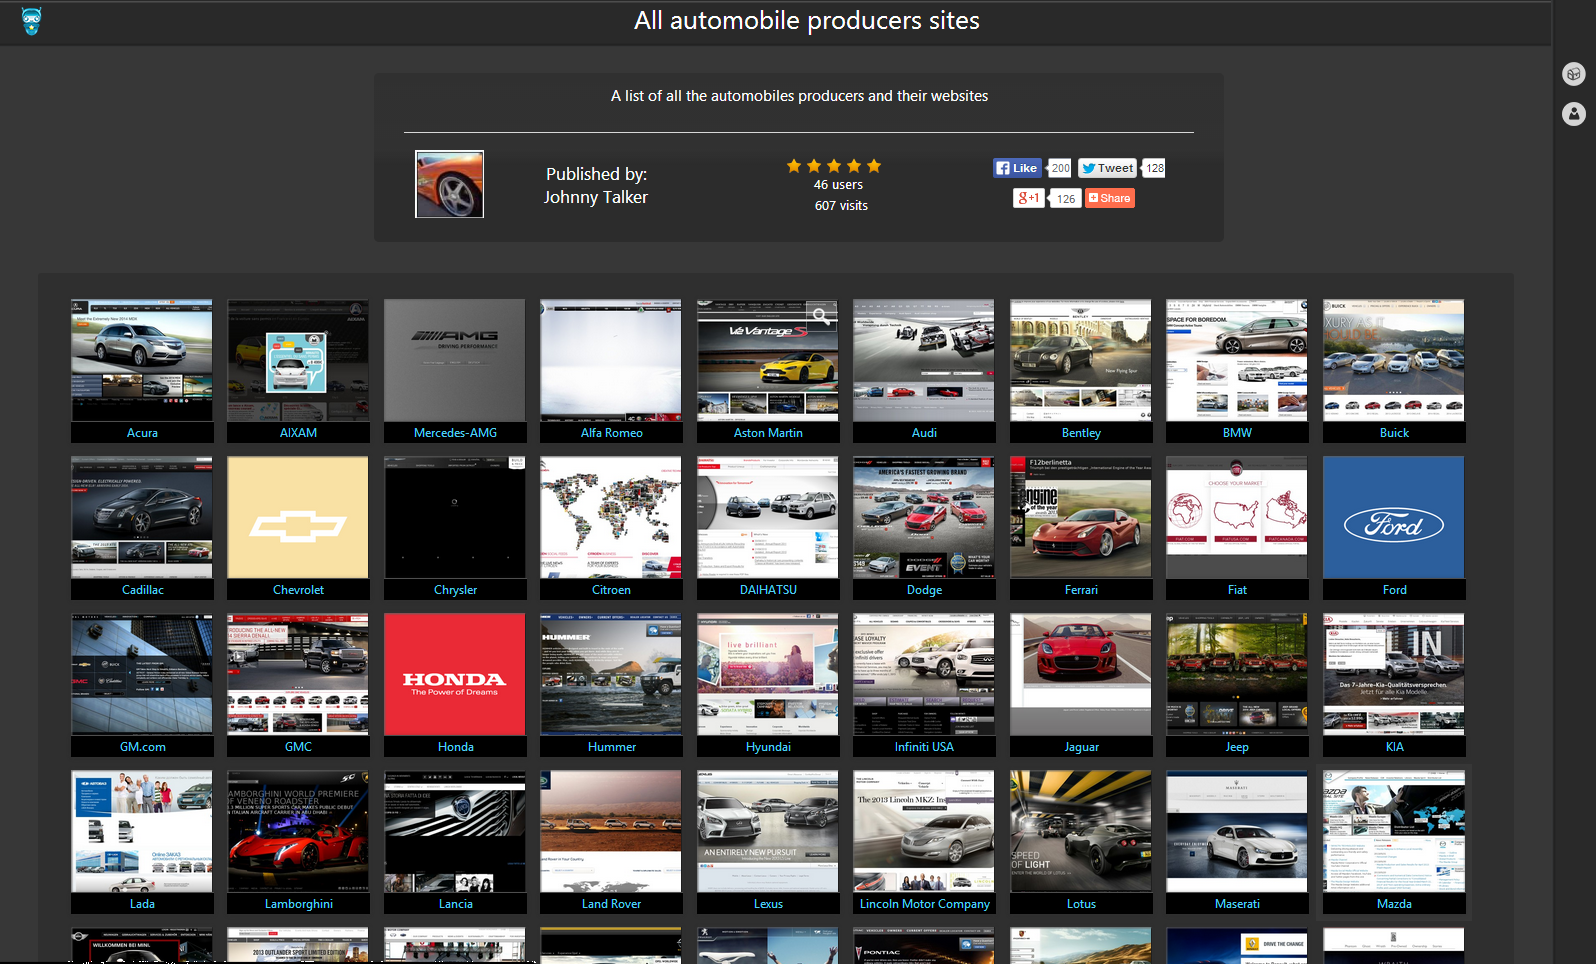Click the owl logo in the header

click(32, 21)
